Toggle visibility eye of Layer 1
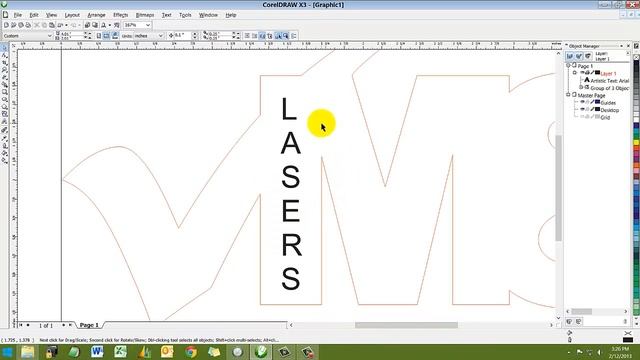The width and height of the screenshot is (640, 360). pyautogui.click(x=582, y=73)
